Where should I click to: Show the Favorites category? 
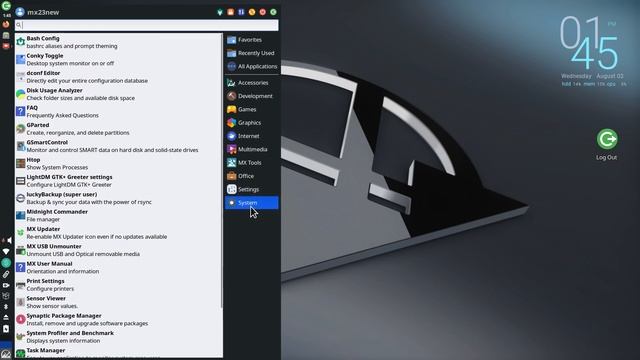coord(251,40)
